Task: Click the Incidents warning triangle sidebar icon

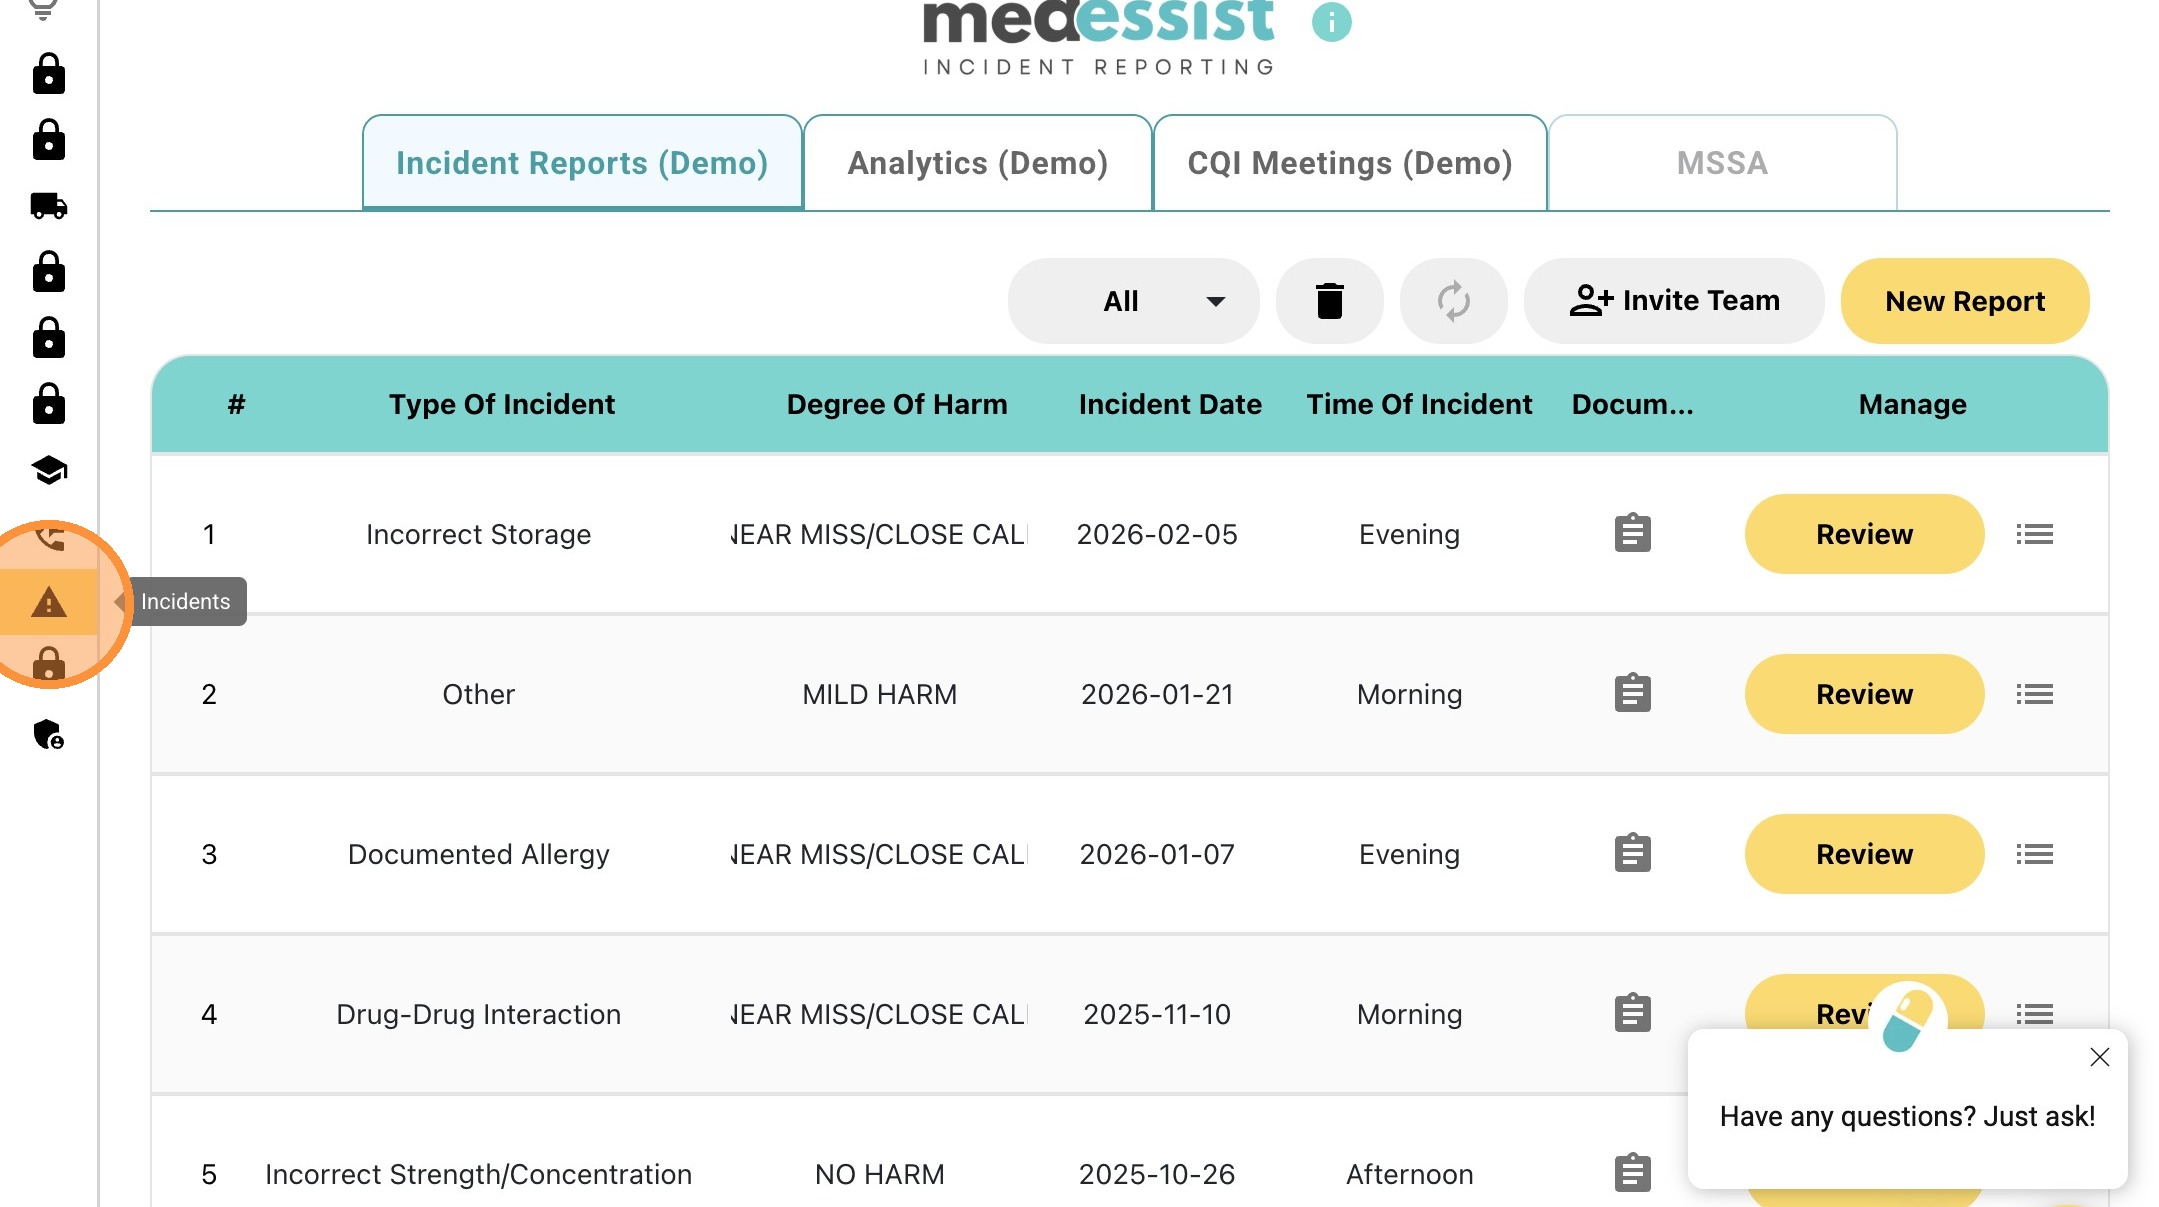Action: [48, 602]
